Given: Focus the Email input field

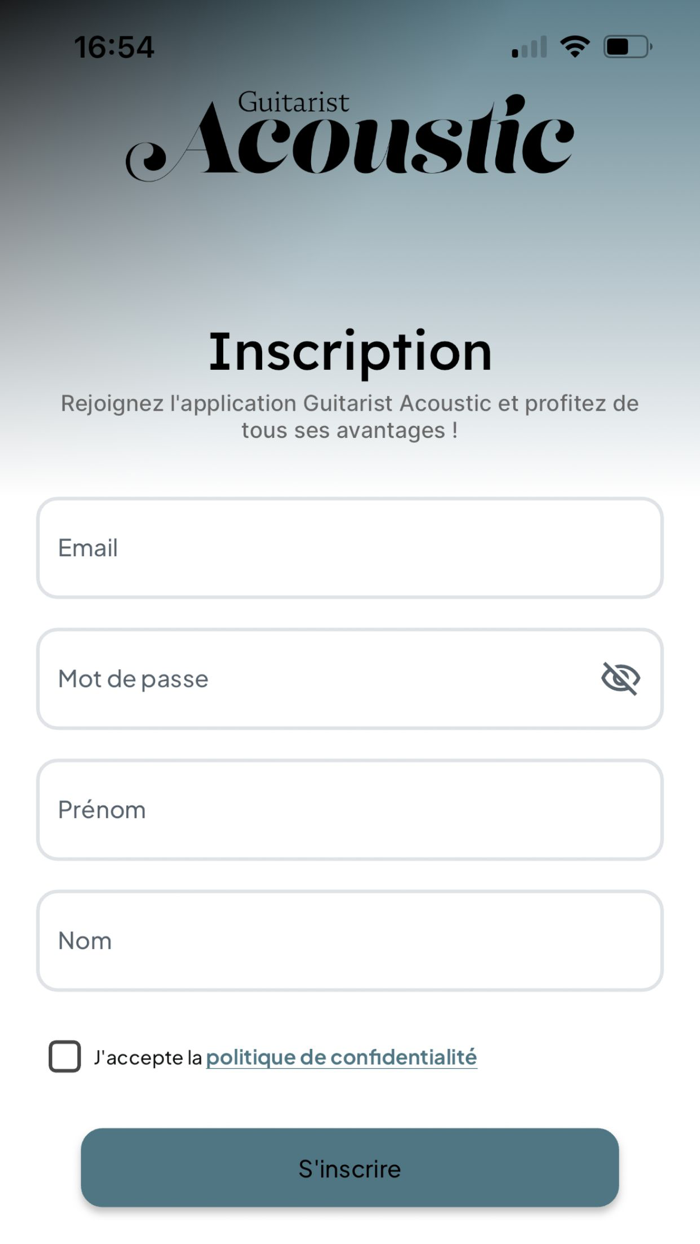Looking at the screenshot, I should [x=349, y=548].
